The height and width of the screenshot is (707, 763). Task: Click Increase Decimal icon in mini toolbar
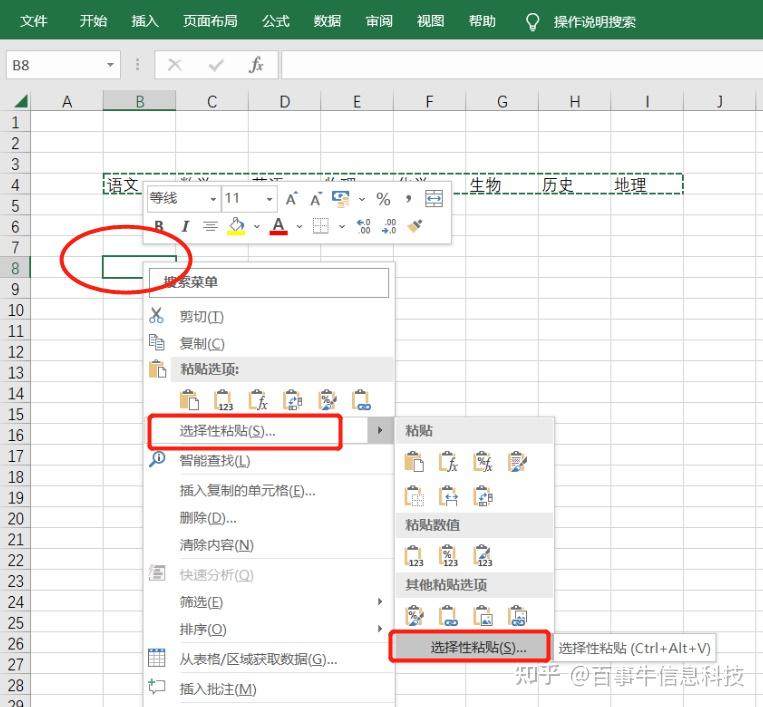pyautogui.click(x=364, y=226)
